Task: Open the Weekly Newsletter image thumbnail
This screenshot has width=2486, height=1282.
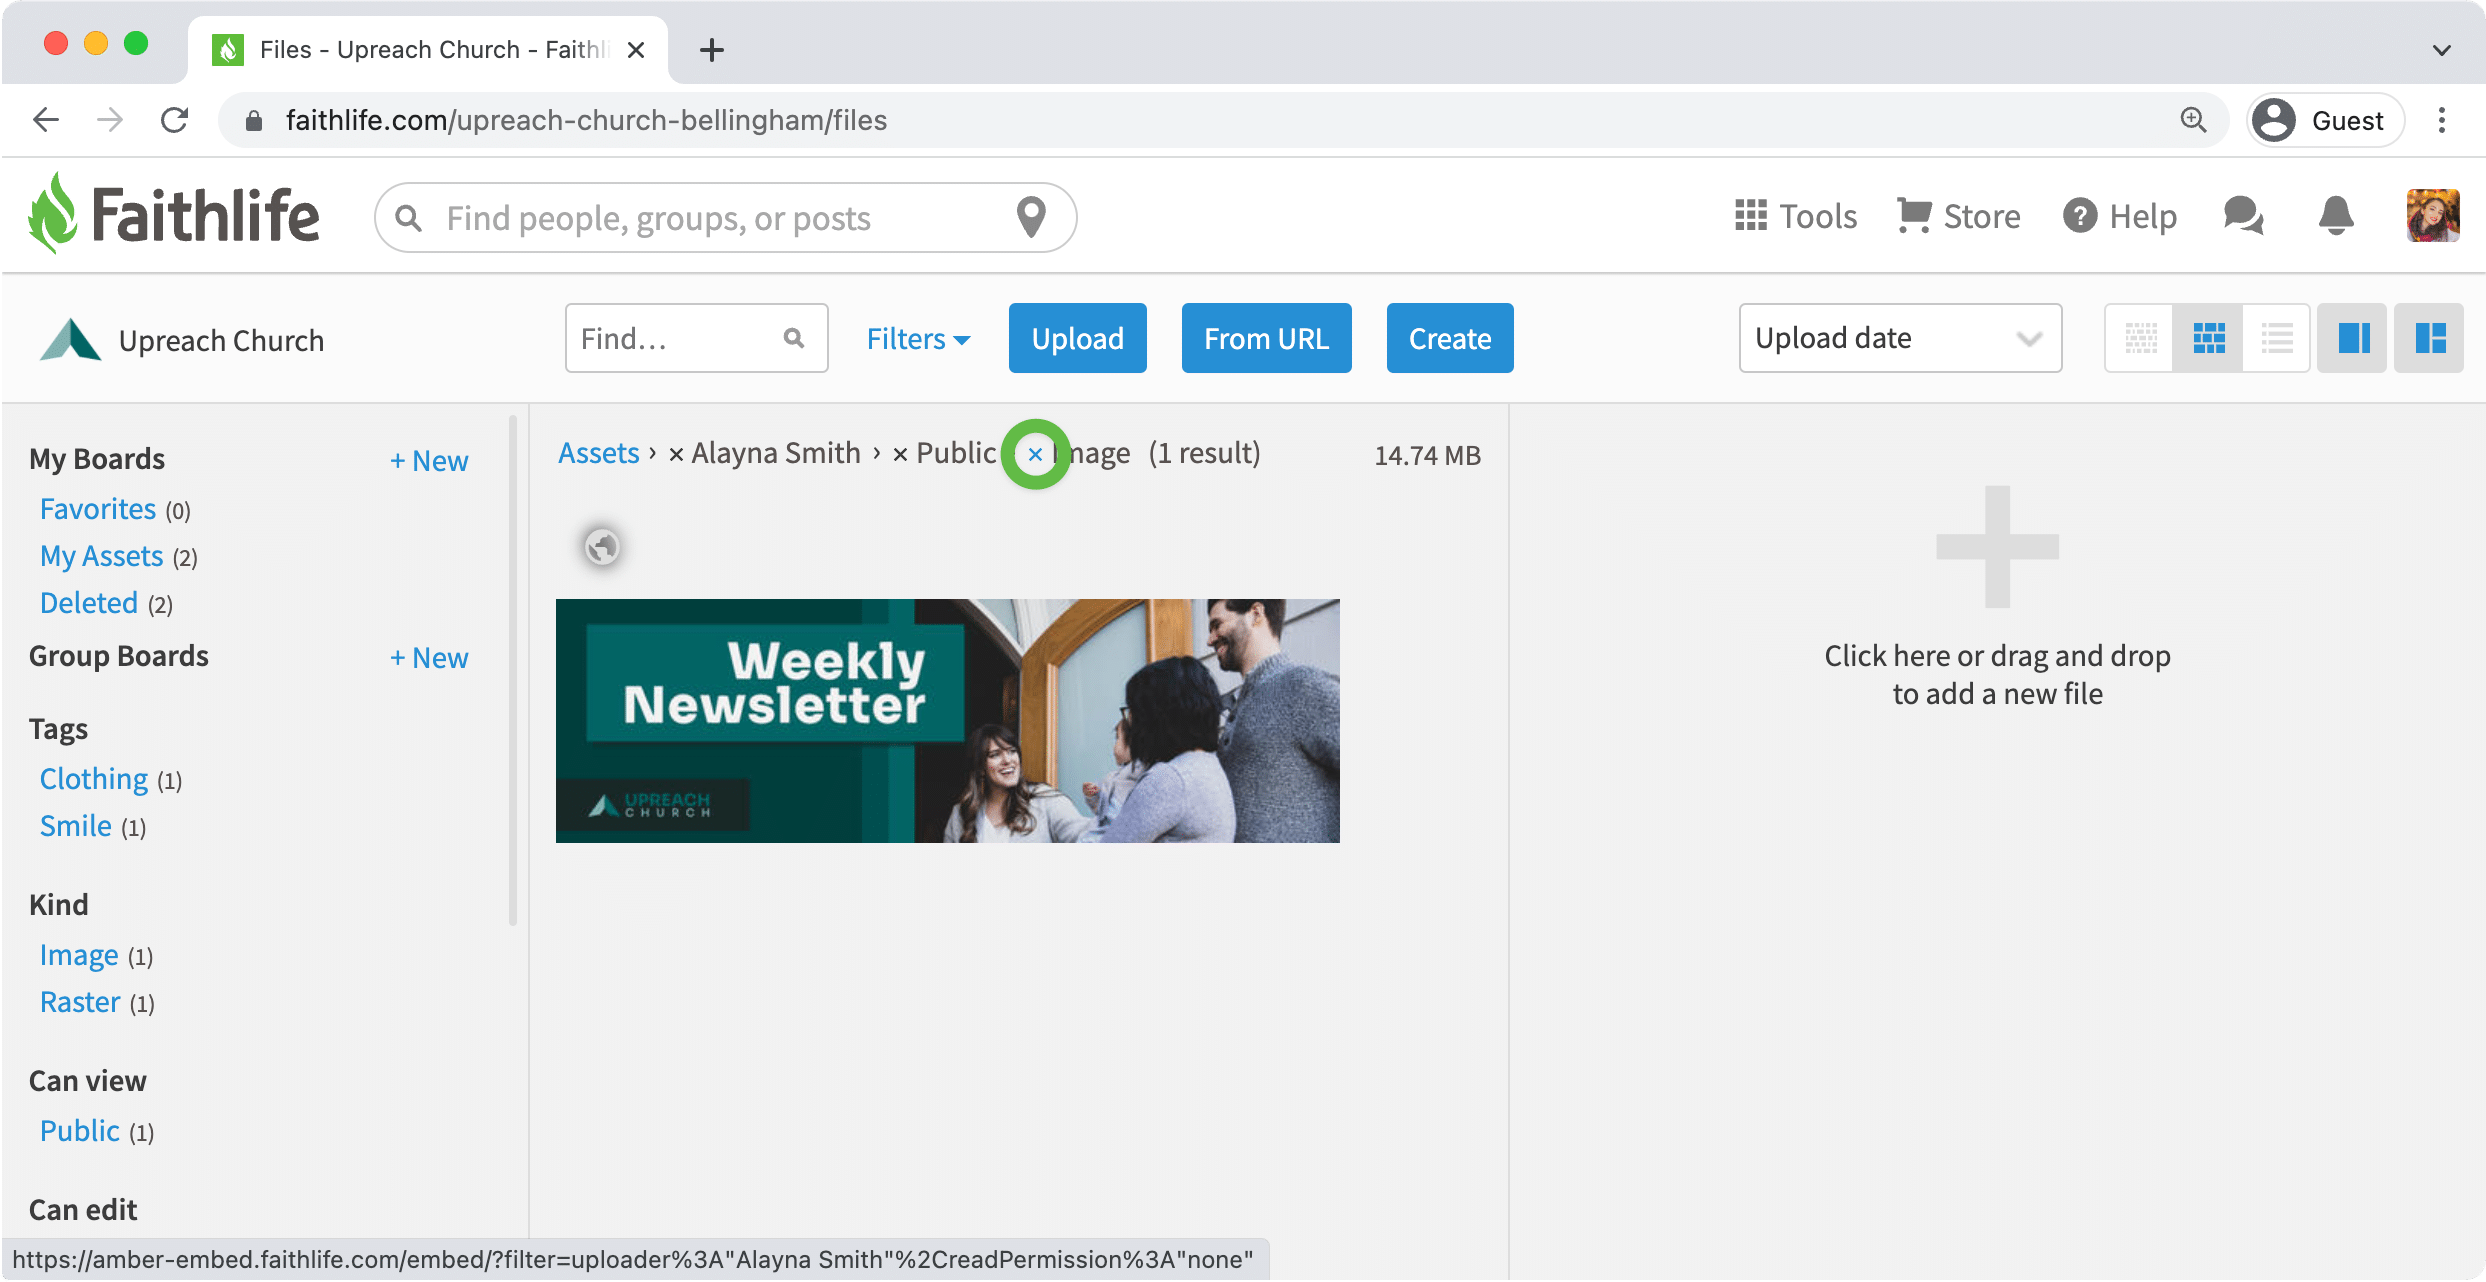Action: (947, 721)
